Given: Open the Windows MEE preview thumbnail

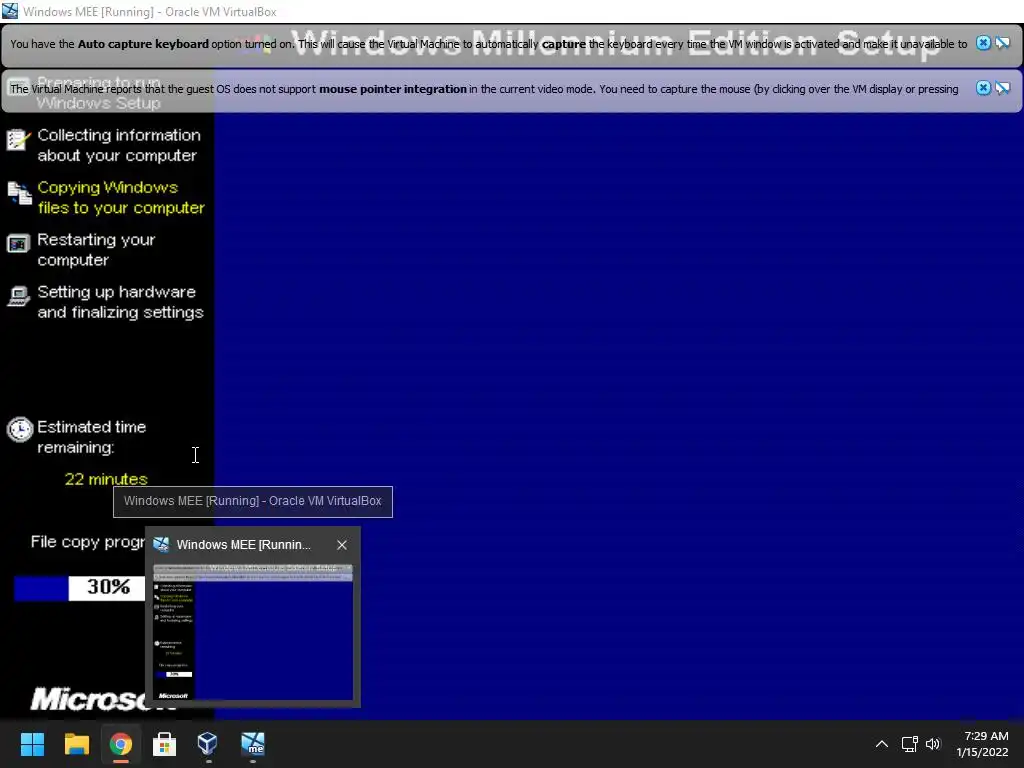Looking at the screenshot, I should (253, 632).
